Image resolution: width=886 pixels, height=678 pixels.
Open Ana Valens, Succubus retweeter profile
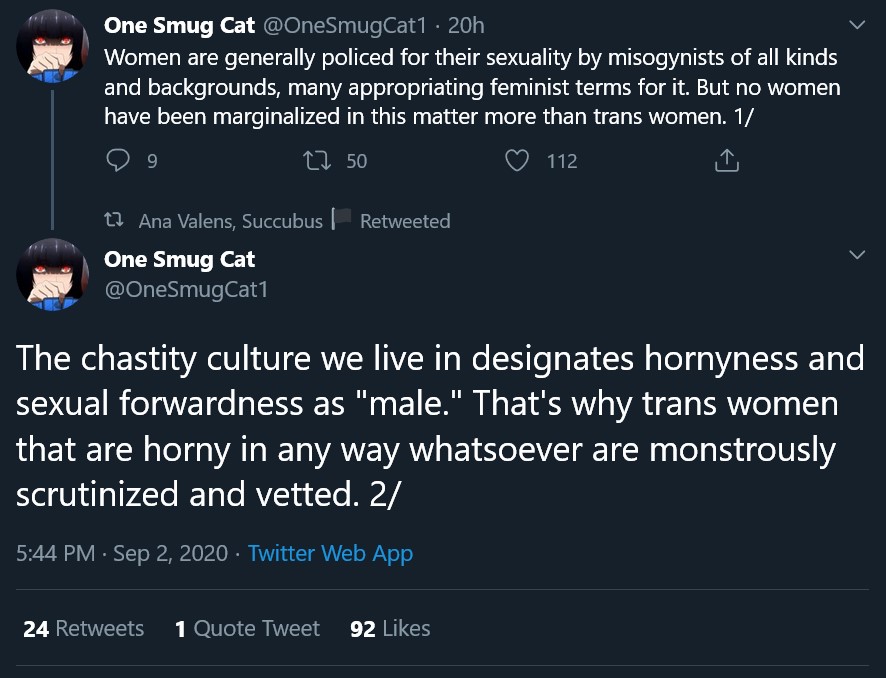(x=231, y=221)
